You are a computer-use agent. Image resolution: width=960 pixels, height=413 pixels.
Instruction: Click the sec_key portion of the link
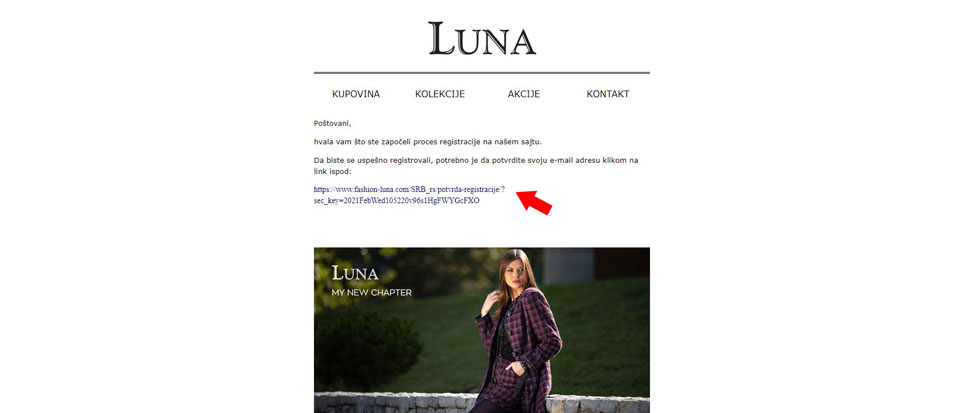point(397,200)
